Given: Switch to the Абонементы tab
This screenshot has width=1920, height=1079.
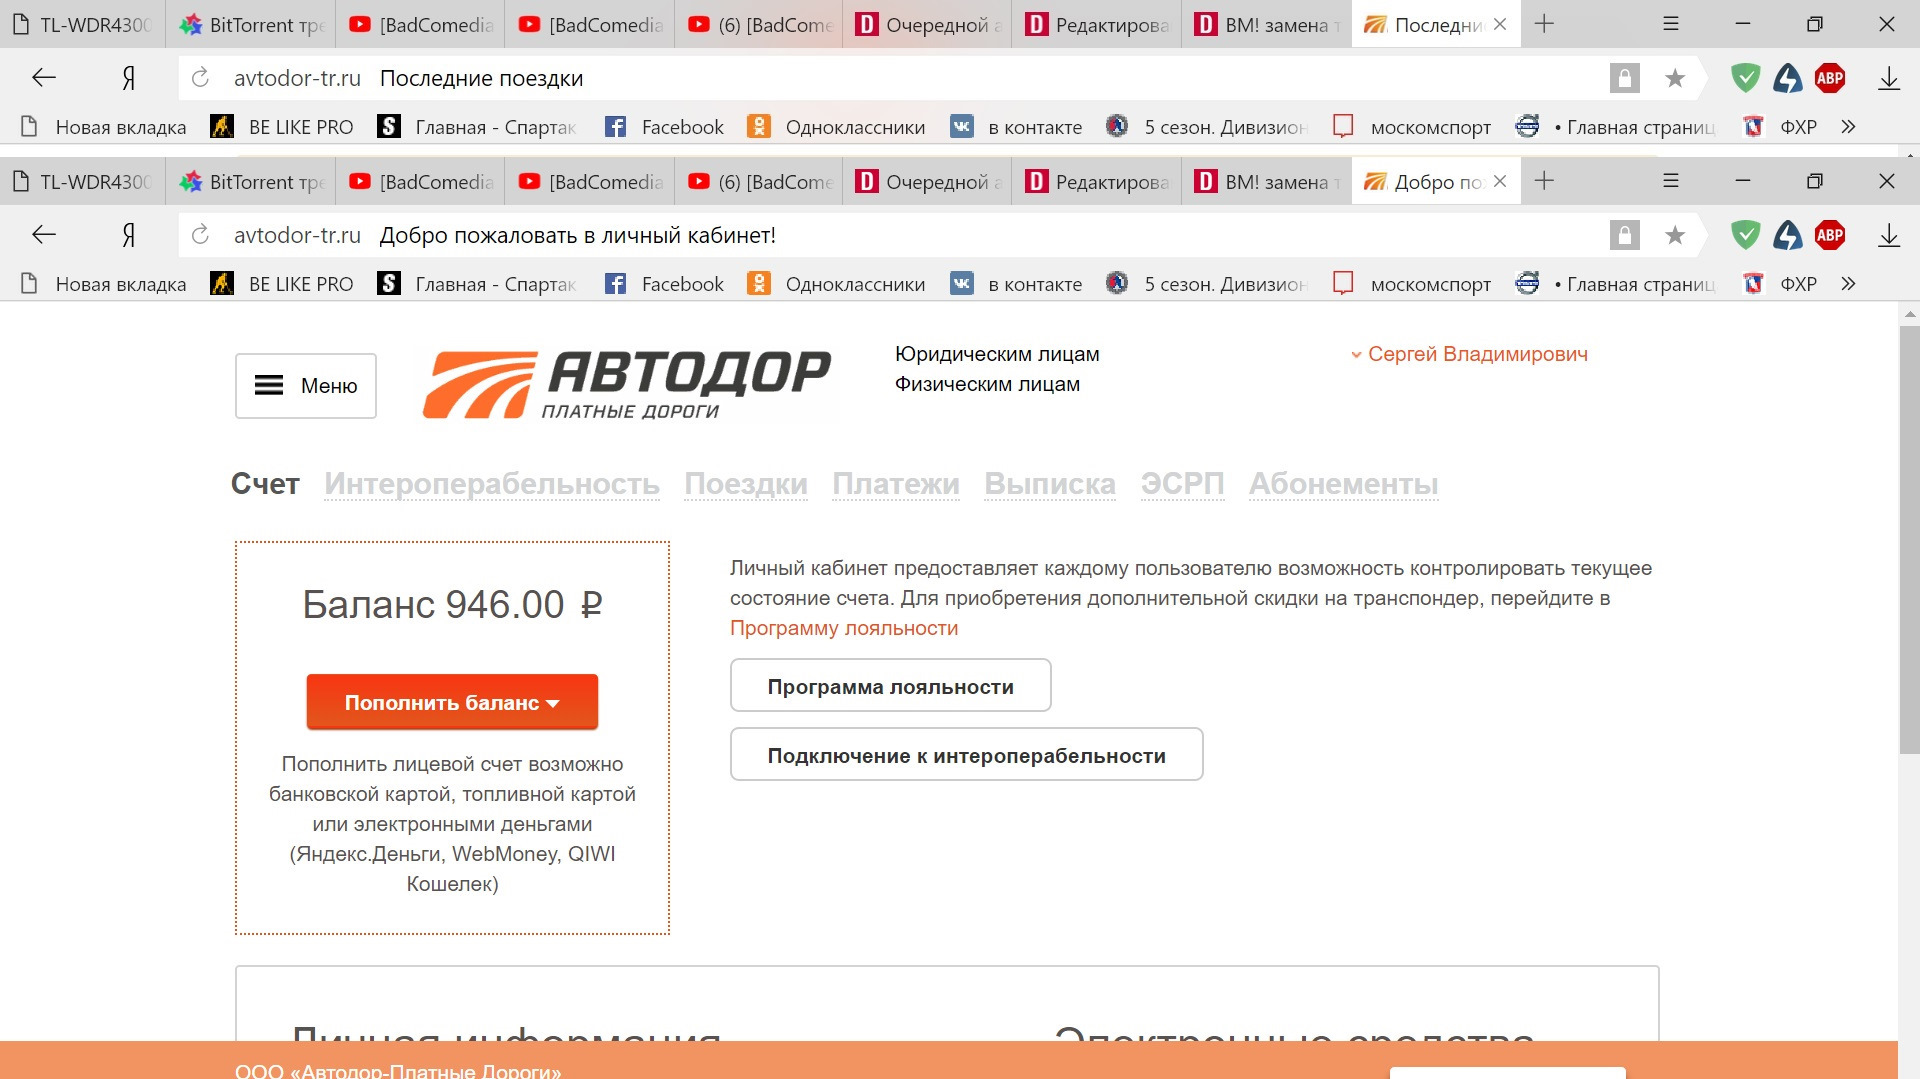Looking at the screenshot, I should (x=1344, y=484).
